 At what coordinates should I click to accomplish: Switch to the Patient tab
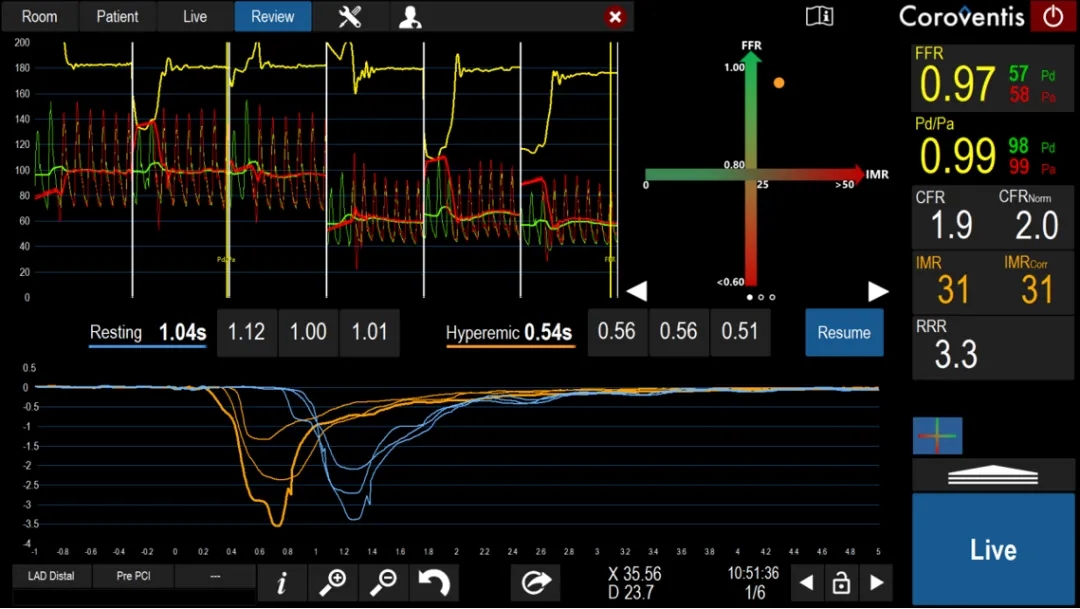pos(117,17)
